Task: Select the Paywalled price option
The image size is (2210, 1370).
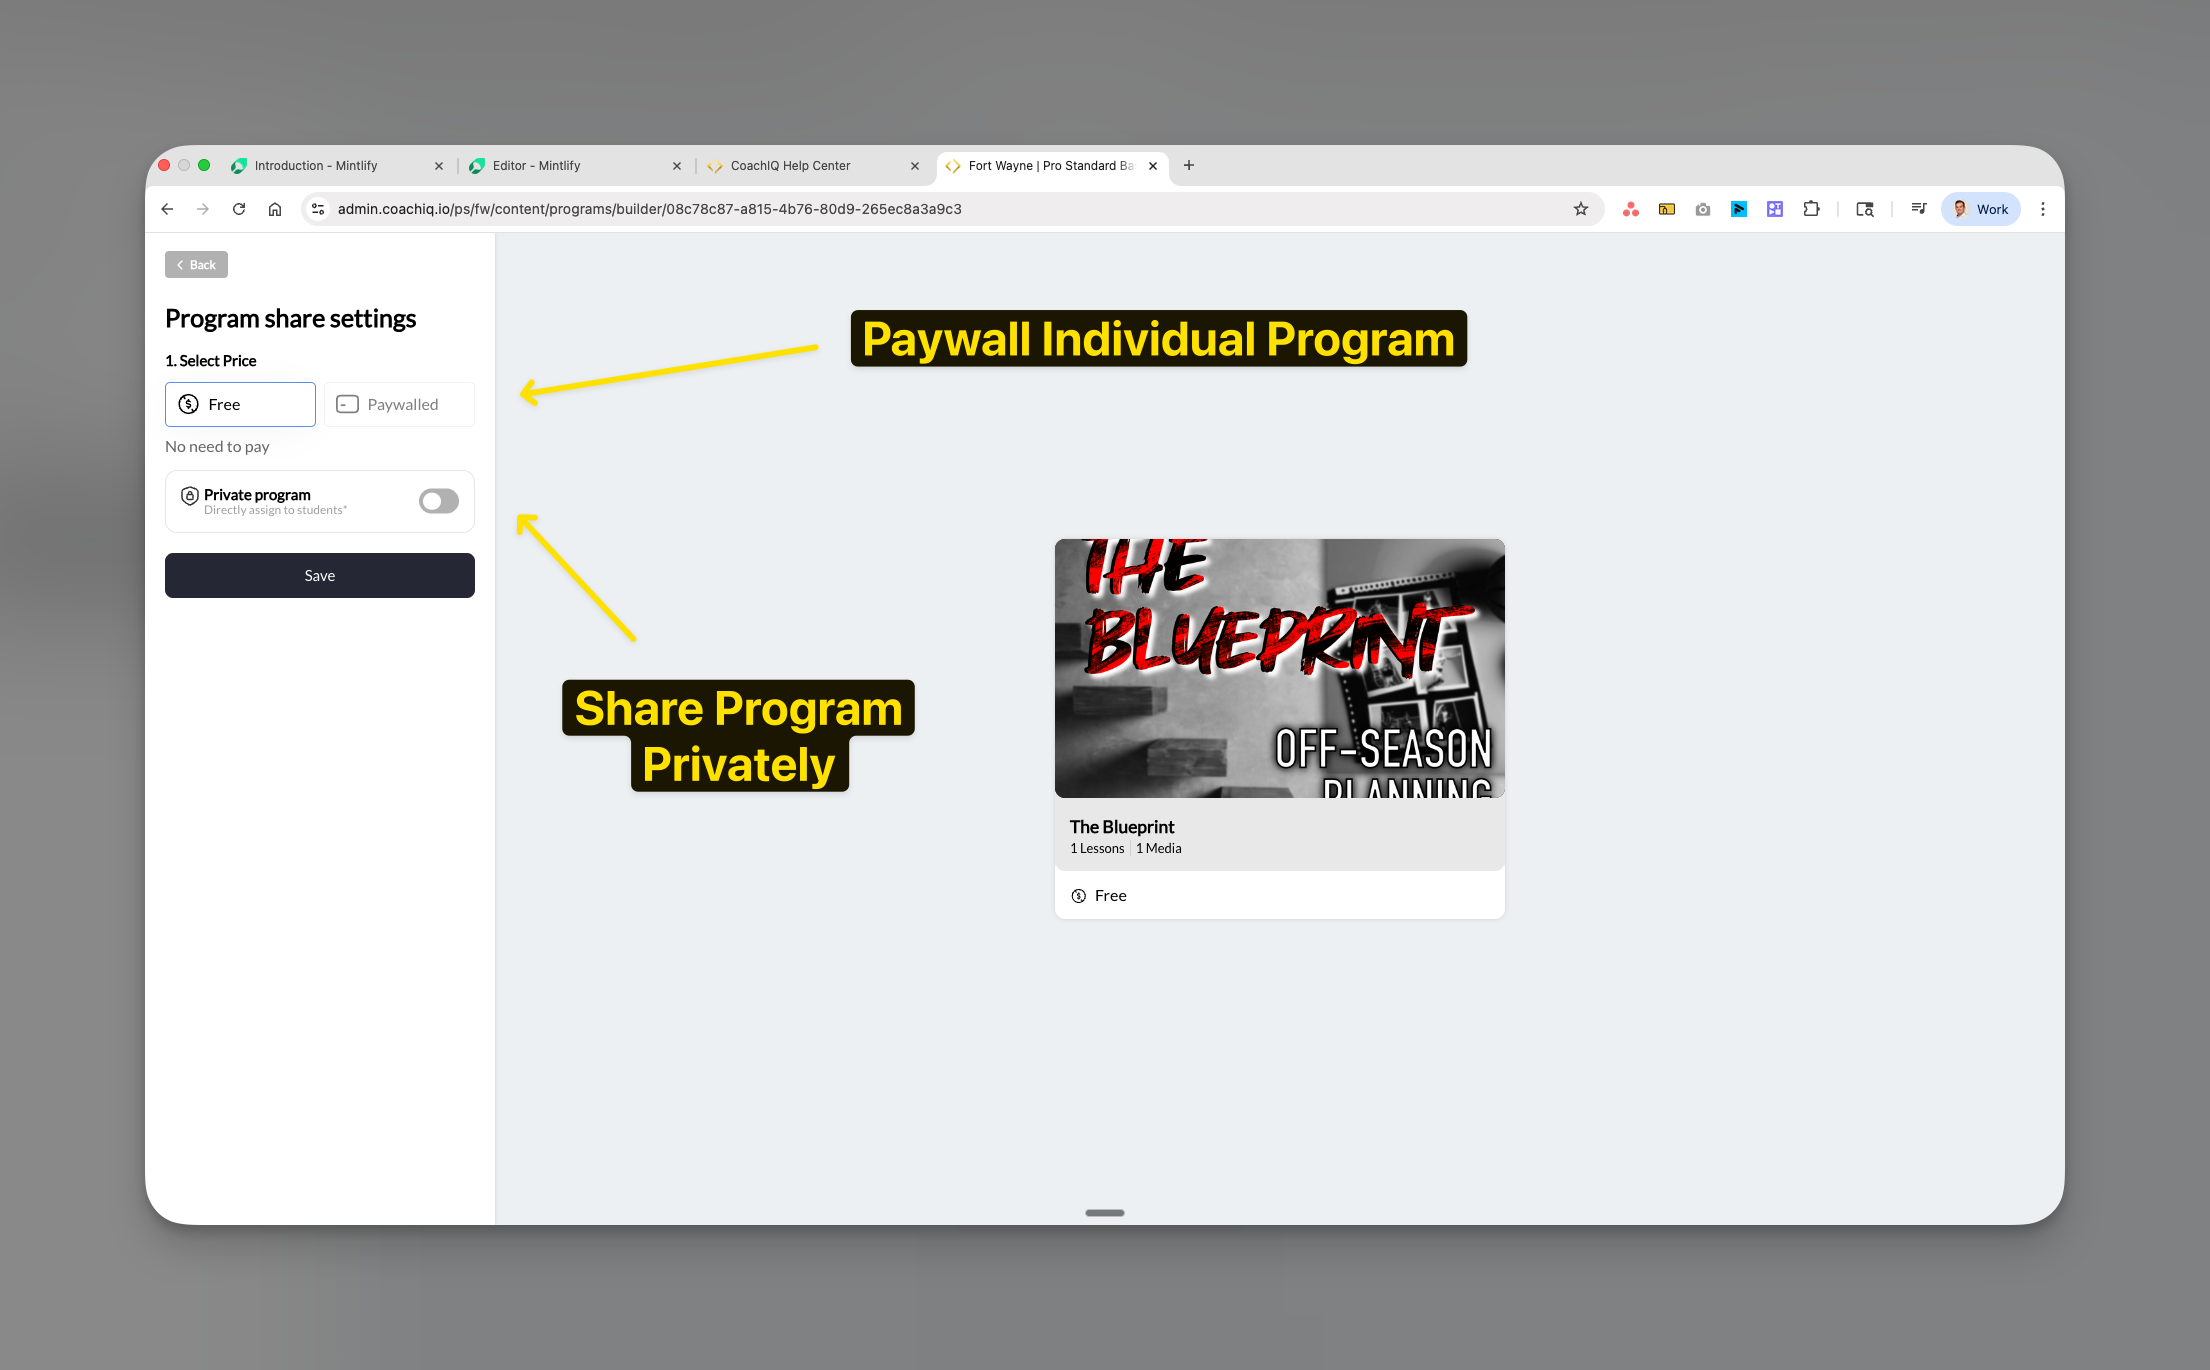Action: [x=399, y=404]
